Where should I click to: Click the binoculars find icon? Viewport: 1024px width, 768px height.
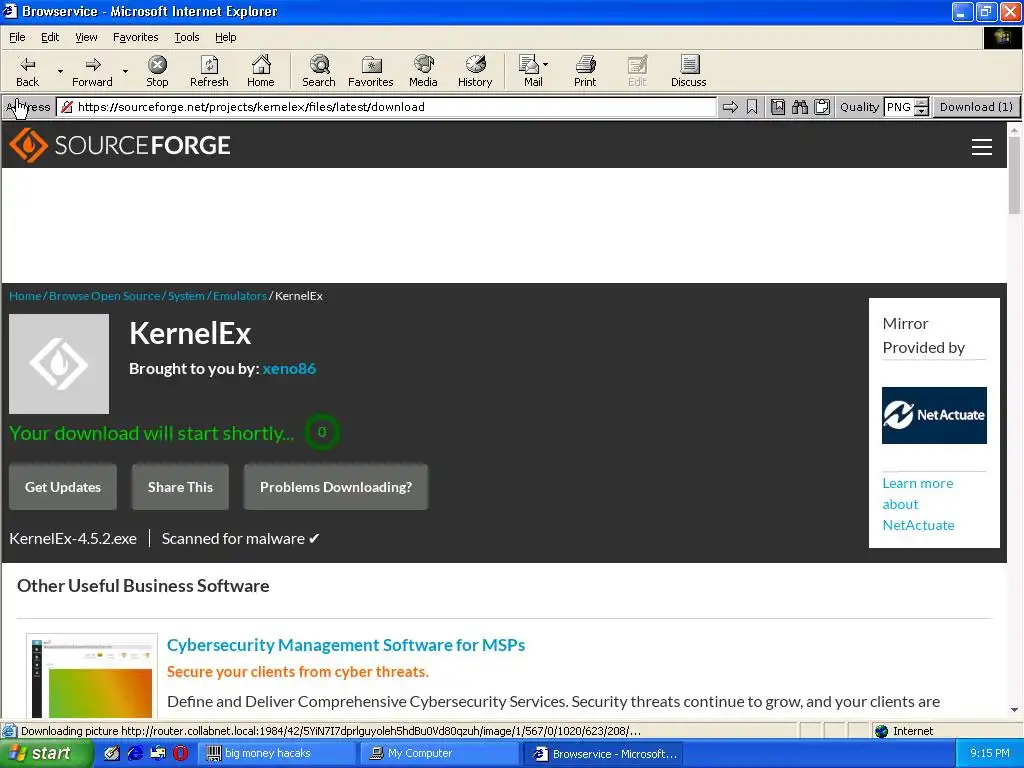tap(800, 107)
